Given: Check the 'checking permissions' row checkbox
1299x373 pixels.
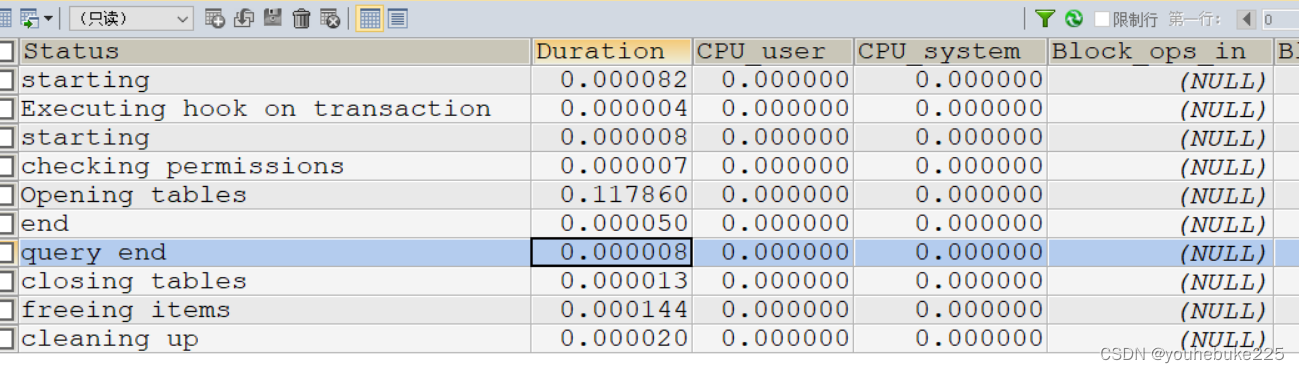Looking at the screenshot, I should pos(8,166).
